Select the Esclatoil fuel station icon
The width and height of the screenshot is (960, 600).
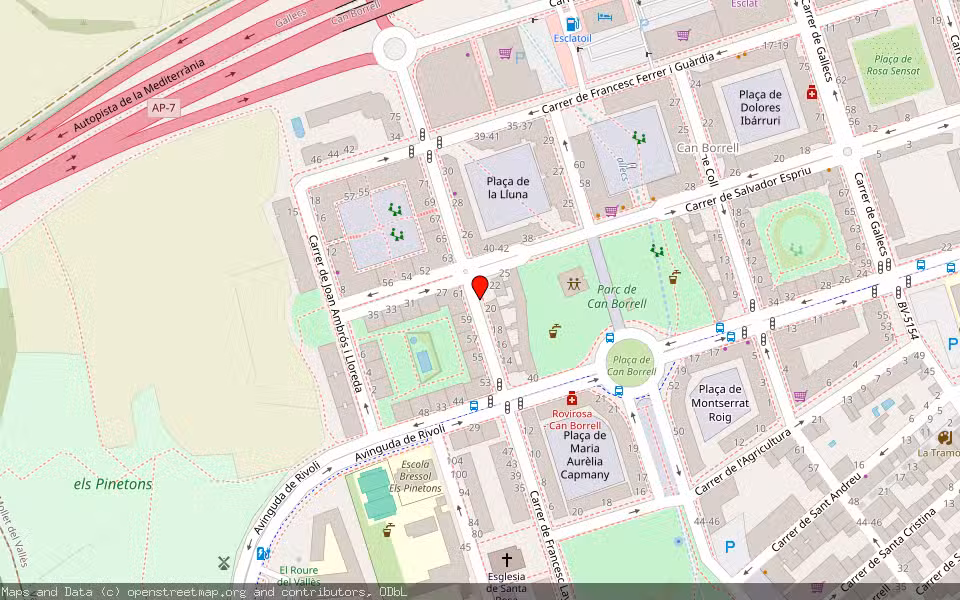pos(572,24)
